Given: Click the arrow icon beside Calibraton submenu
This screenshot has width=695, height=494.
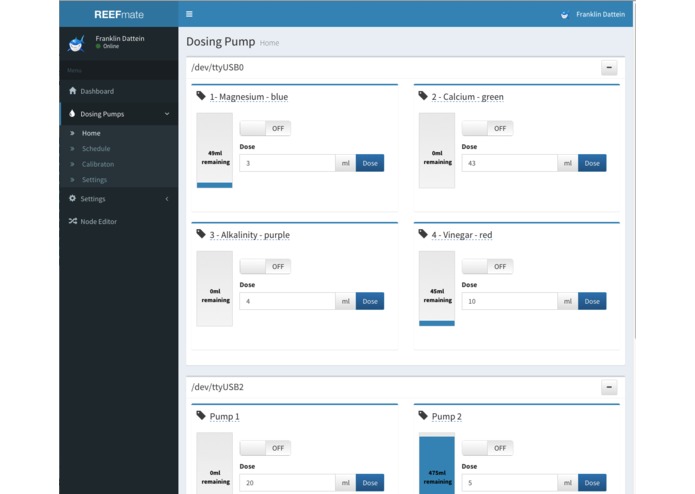Looking at the screenshot, I should point(72,164).
